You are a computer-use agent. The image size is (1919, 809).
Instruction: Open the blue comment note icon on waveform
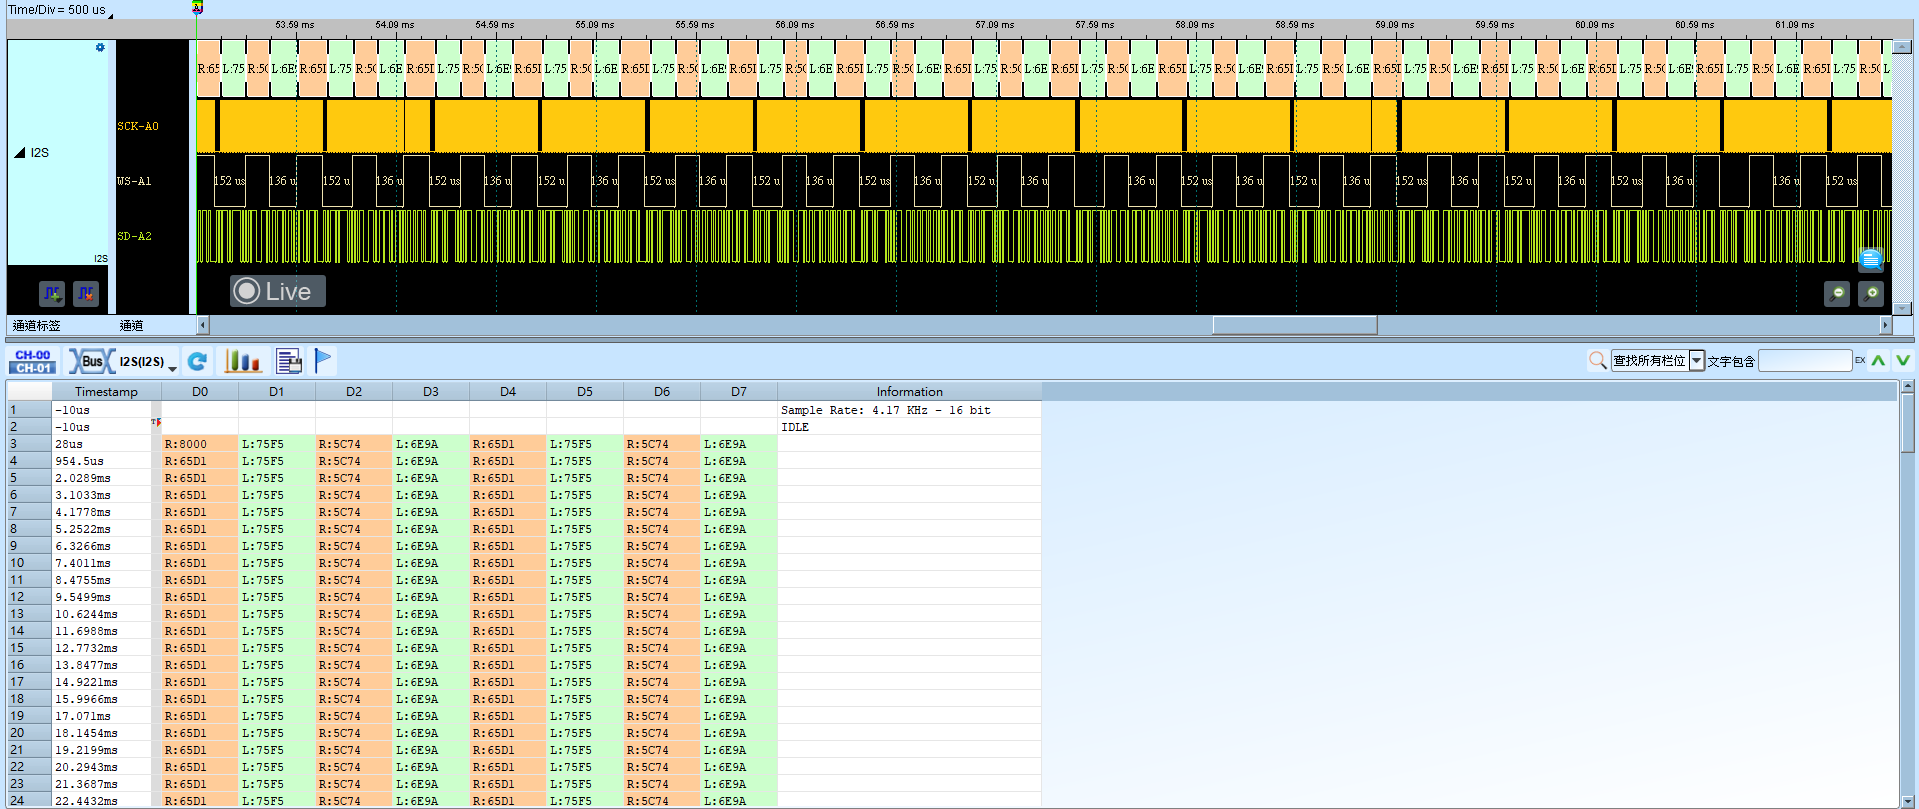1871,260
